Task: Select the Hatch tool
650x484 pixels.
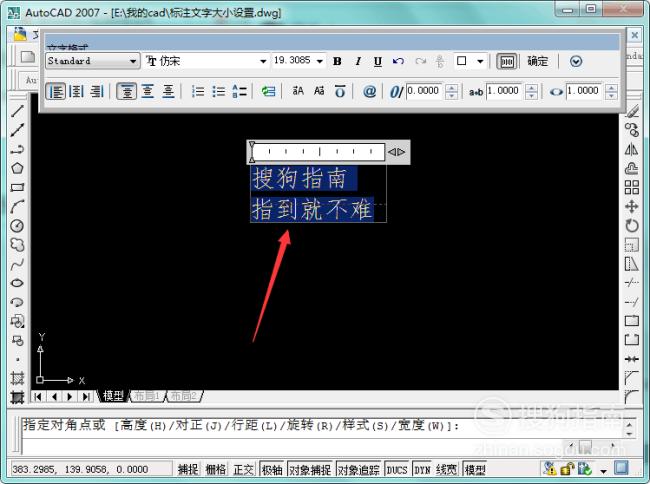Action: tap(17, 378)
